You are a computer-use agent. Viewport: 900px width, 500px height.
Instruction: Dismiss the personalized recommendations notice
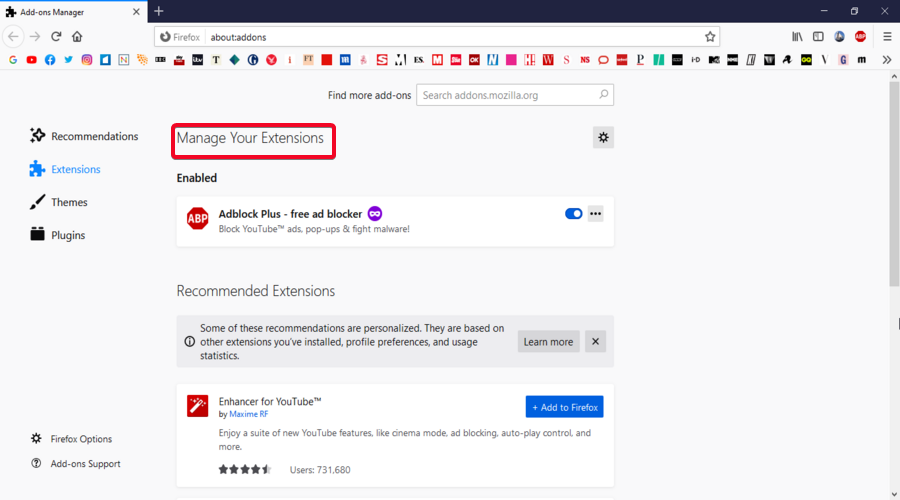click(596, 341)
